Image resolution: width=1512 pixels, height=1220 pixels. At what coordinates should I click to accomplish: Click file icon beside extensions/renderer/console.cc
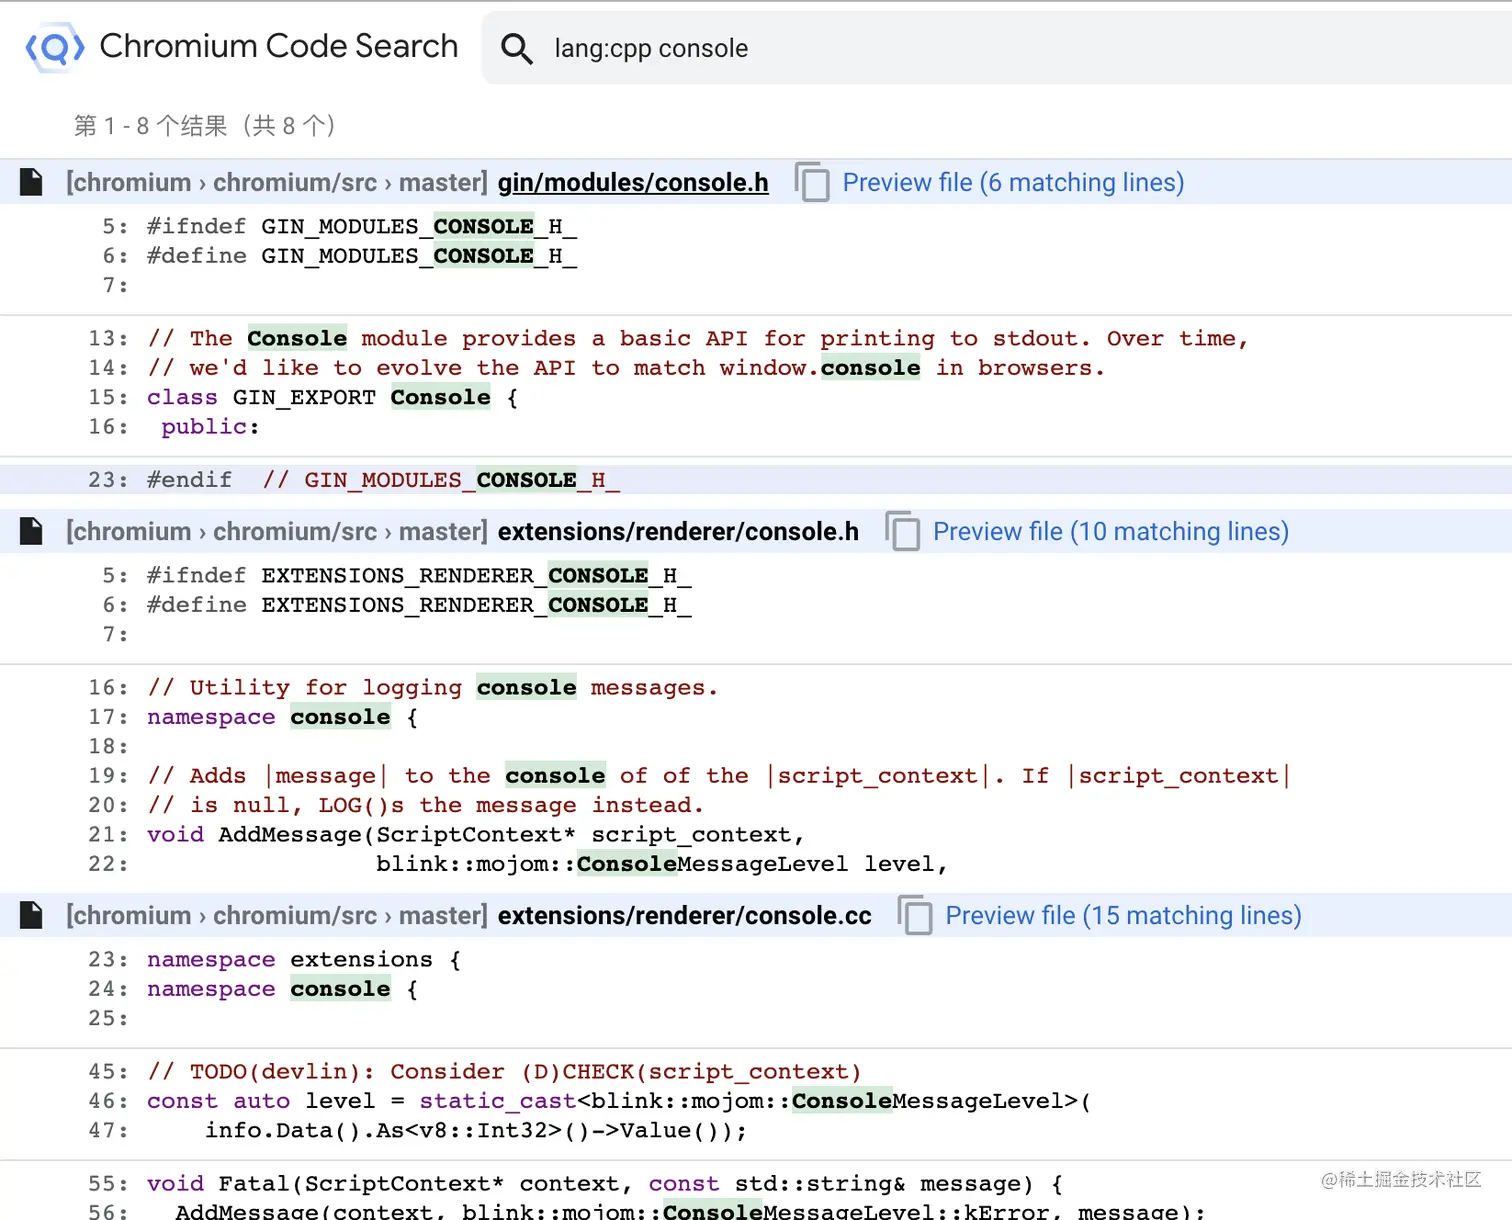click(32, 915)
